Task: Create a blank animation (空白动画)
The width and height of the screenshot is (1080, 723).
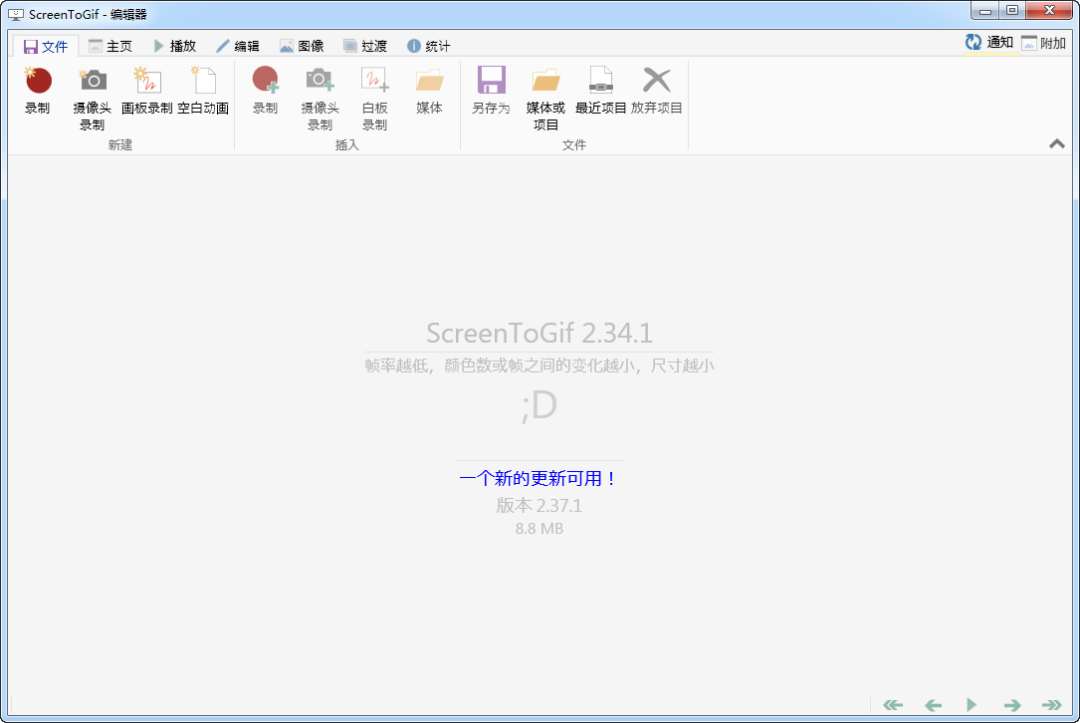Action: coord(203,90)
